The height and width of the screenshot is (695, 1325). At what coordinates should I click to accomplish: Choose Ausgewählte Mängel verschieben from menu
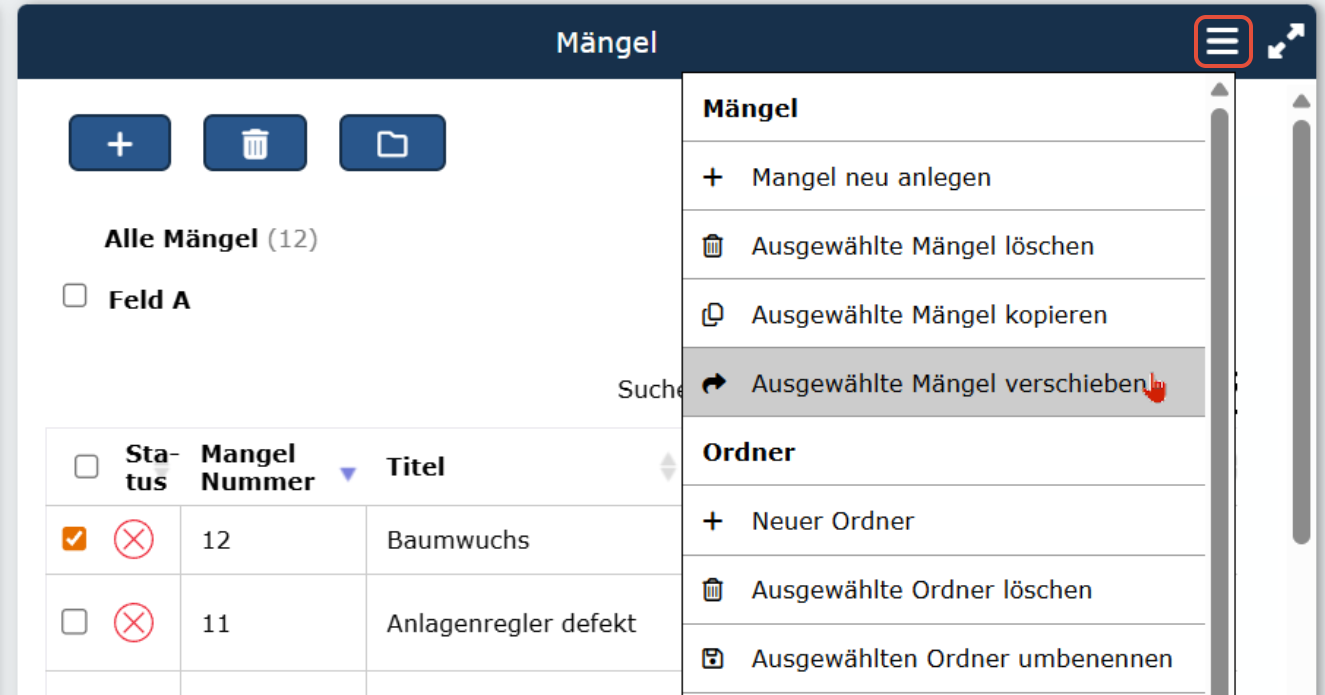(x=944, y=383)
